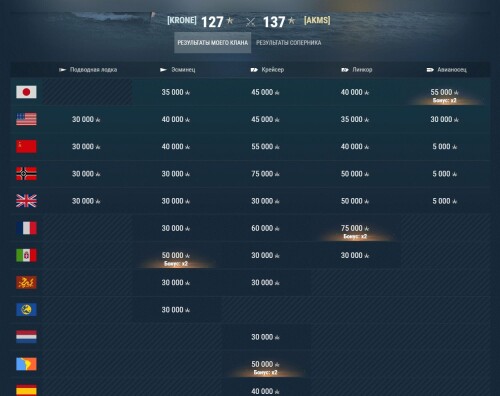Screen dimensions: 500x396
Task: Select the USA flag icon
Action: pyautogui.click(x=26, y=119)
